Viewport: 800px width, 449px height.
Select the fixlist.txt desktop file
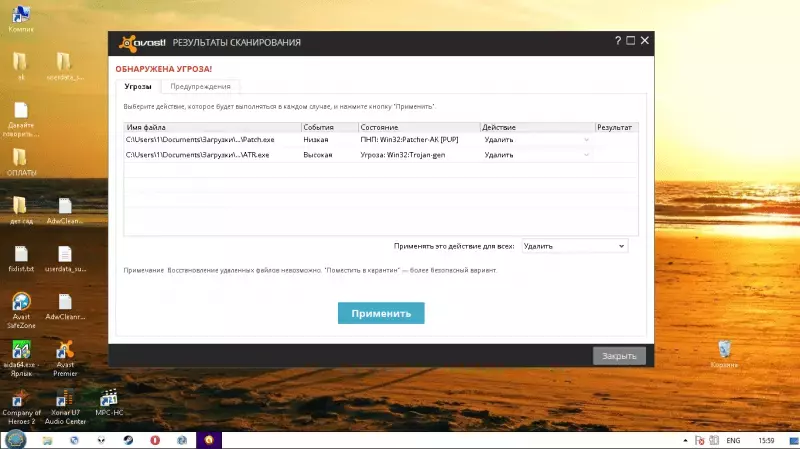pos(21,259)
